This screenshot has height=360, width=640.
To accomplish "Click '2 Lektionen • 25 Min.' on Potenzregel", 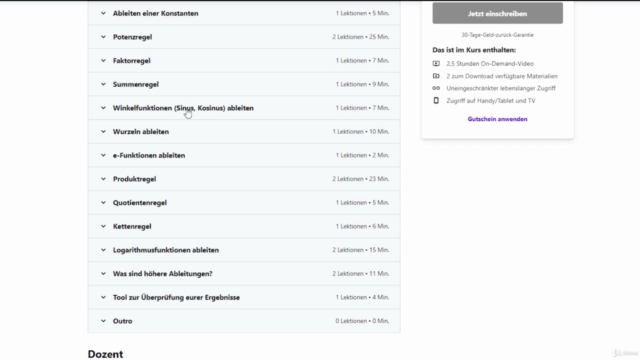I will click(360, 37).
